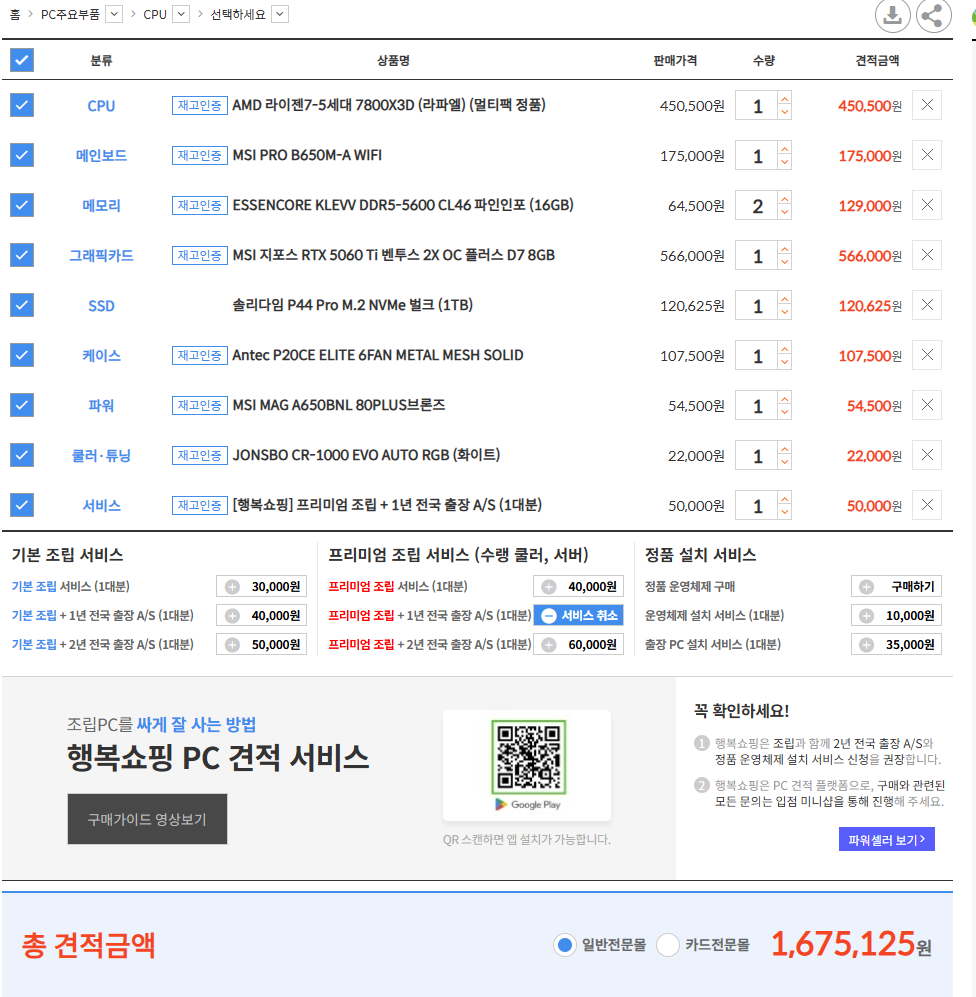
Task: Click product name 솔리다임 P44 Pro M.2 NVMe
Action: click(x=353, y=305)
